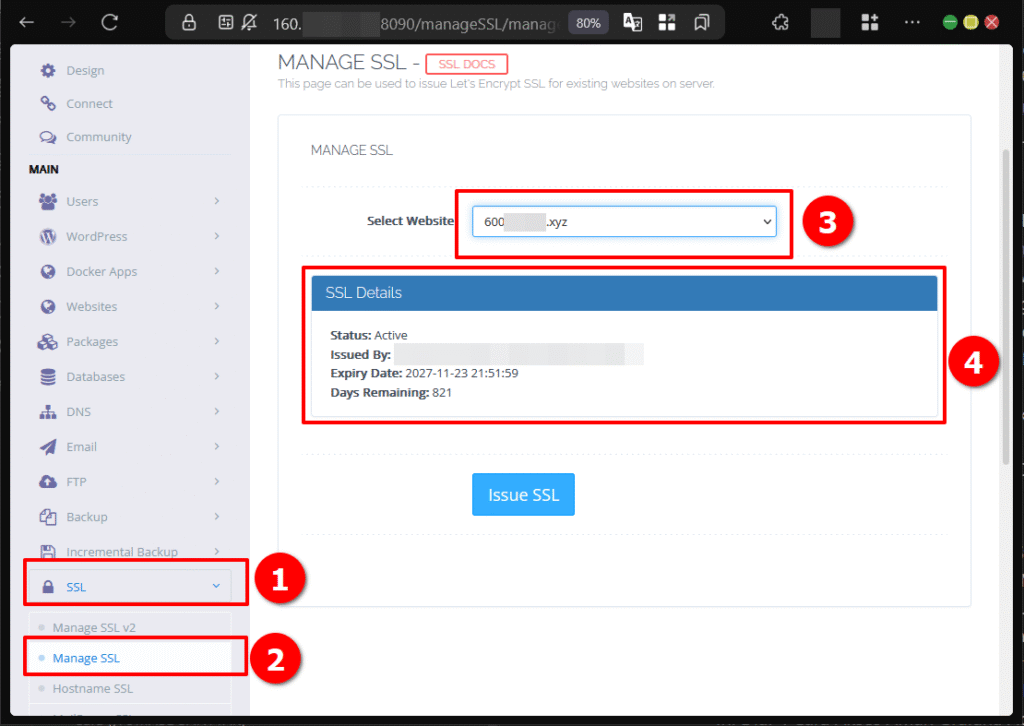Click the SSL padlock icon

click(49, 586)
